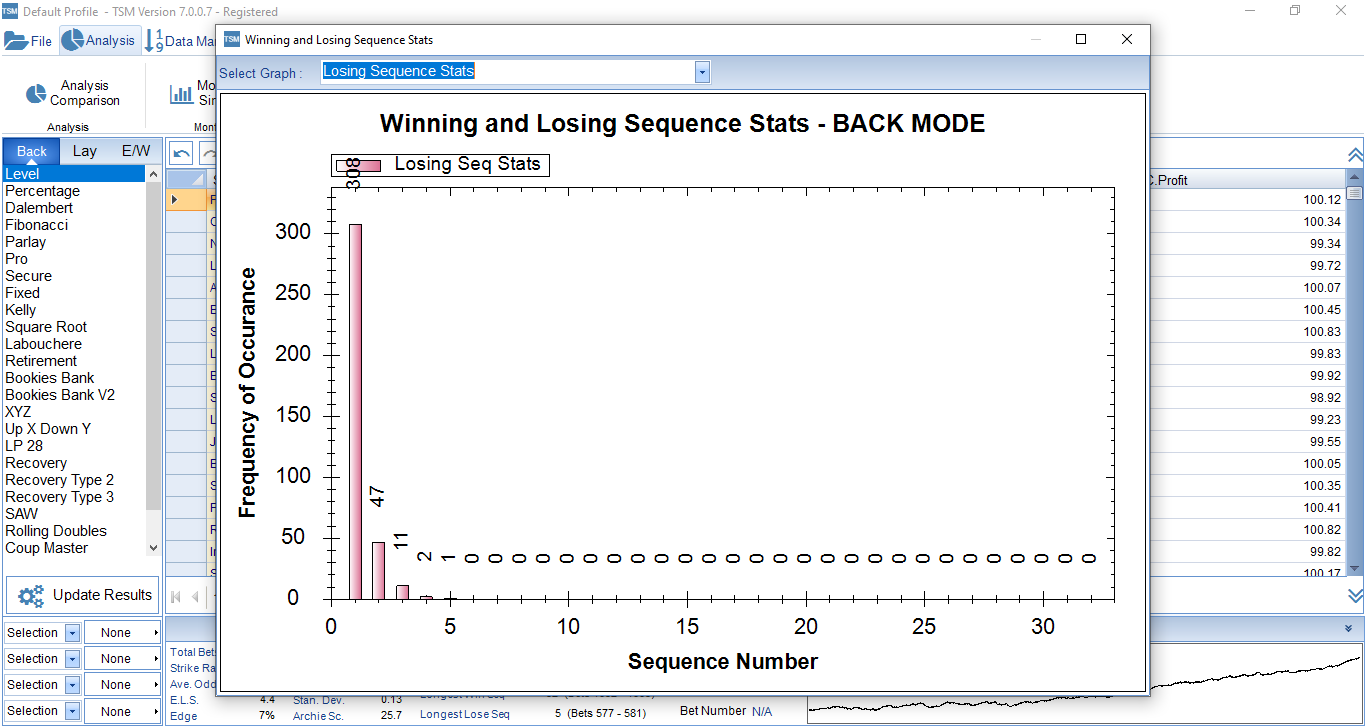Screen dimensions: 1366x728
Task: Expand the second None filter flyout
Action: 155,659
